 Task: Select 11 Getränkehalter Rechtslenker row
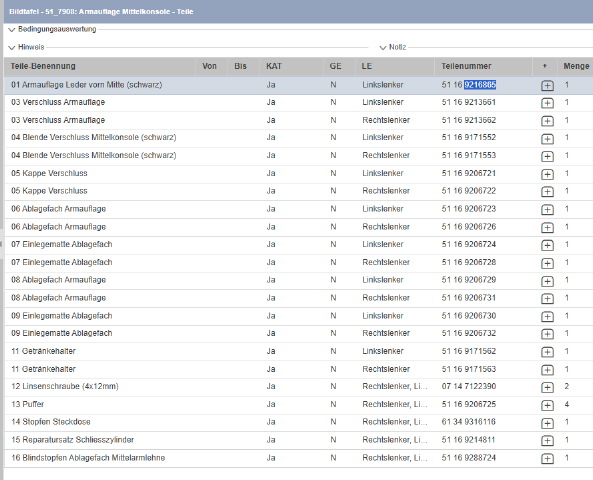point(298,369)
